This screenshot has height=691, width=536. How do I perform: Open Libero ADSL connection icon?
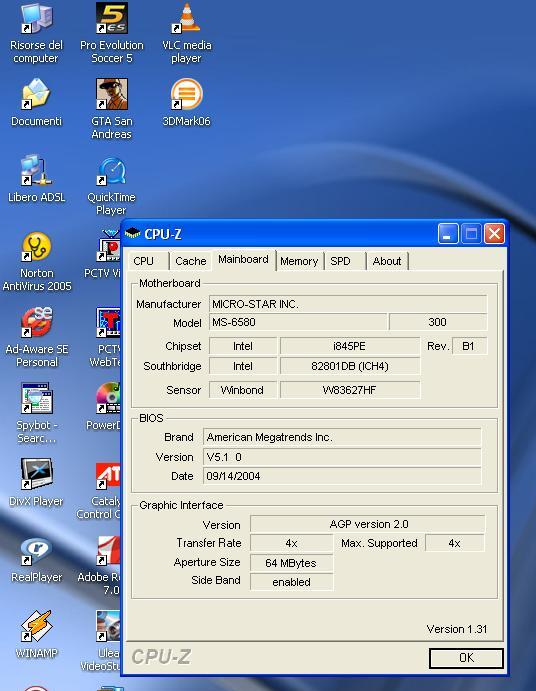pos(36,170)
